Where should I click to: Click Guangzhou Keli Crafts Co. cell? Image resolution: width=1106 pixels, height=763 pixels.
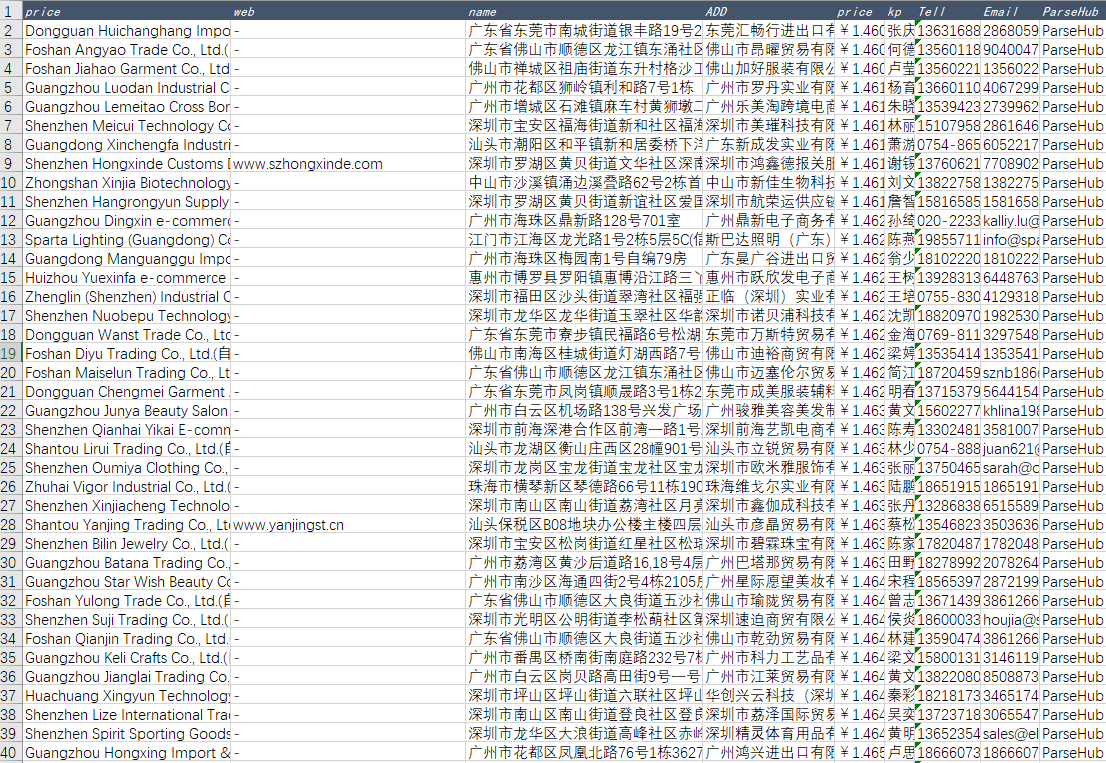coord(127,658)
